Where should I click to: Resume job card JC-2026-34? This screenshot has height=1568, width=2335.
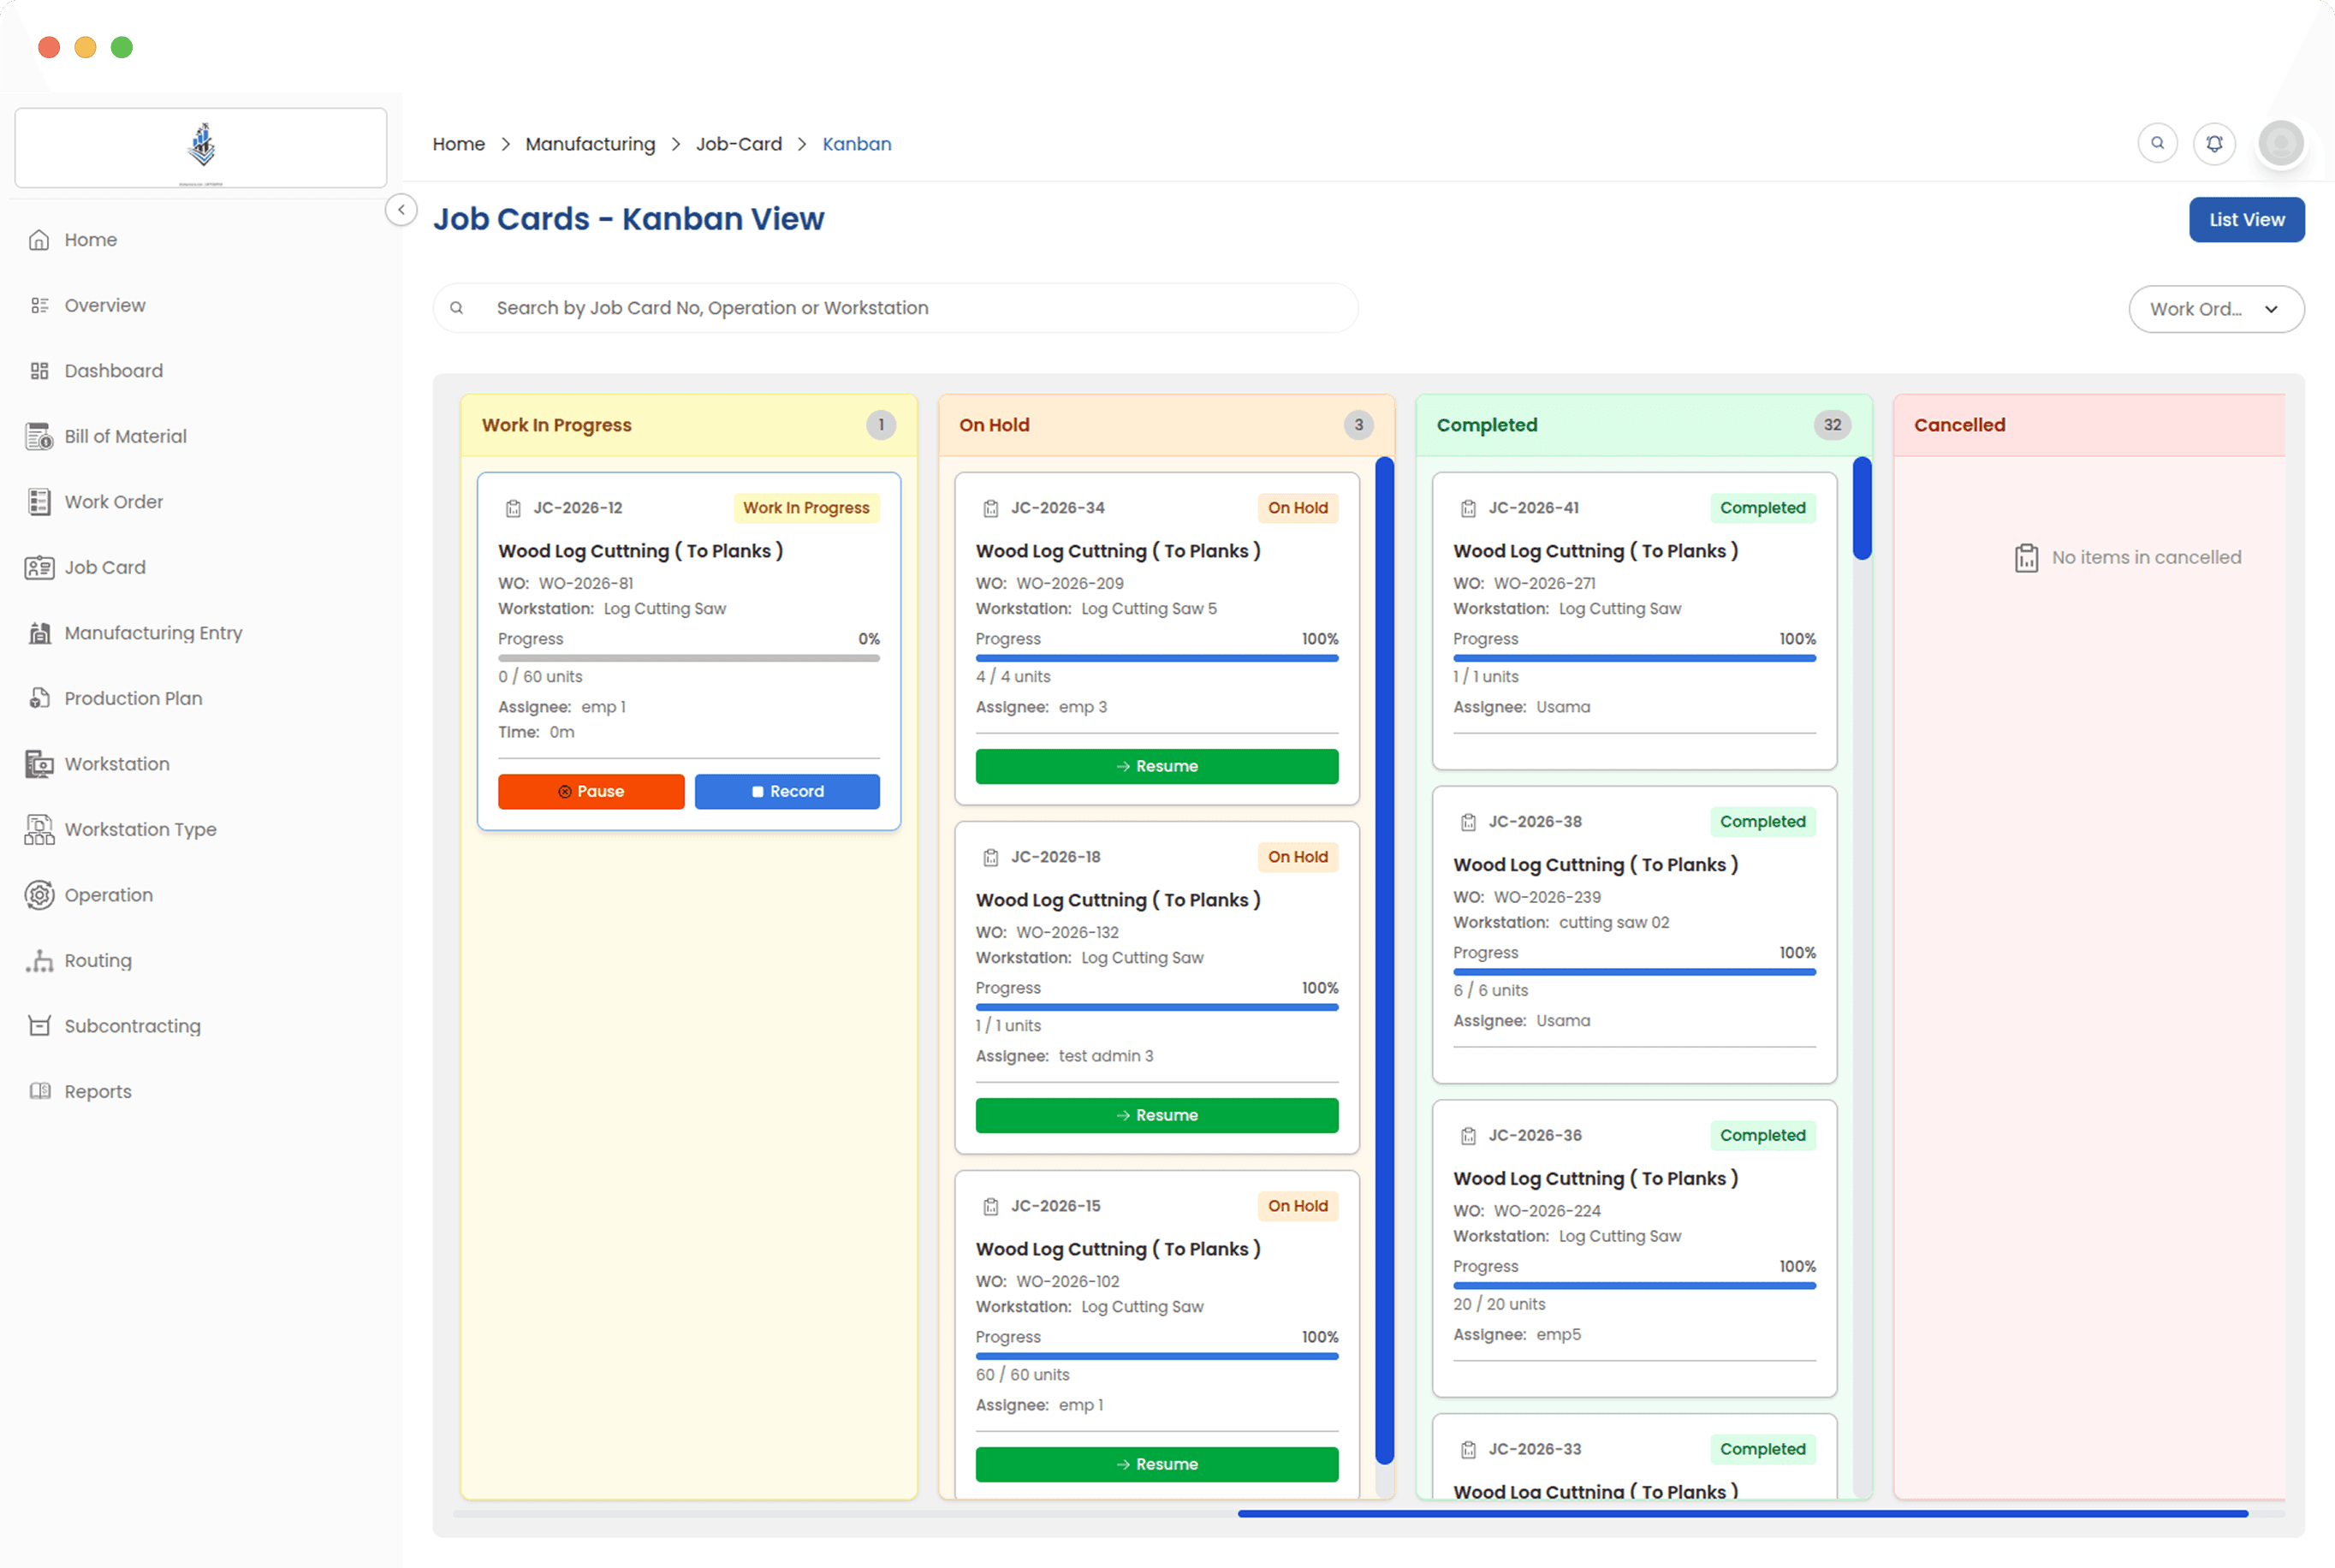[x=1156, y=766]
